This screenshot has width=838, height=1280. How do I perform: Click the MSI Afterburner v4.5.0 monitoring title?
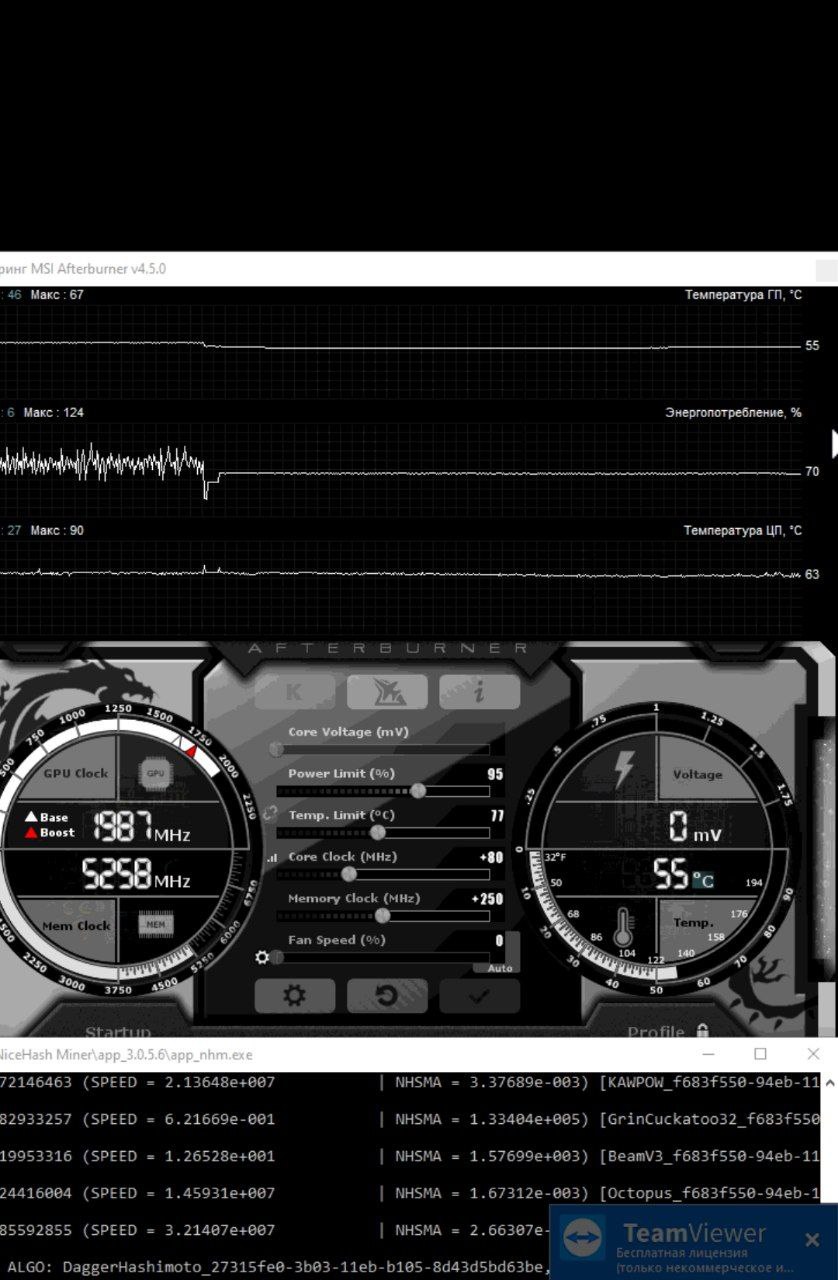[83, 269]
